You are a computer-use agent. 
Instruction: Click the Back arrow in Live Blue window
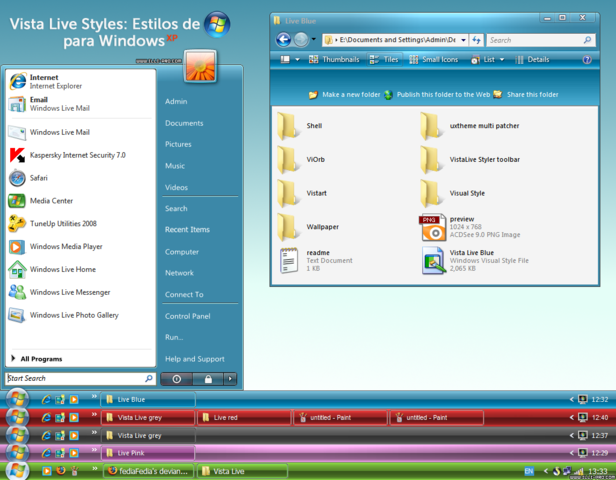coord(284,39)
